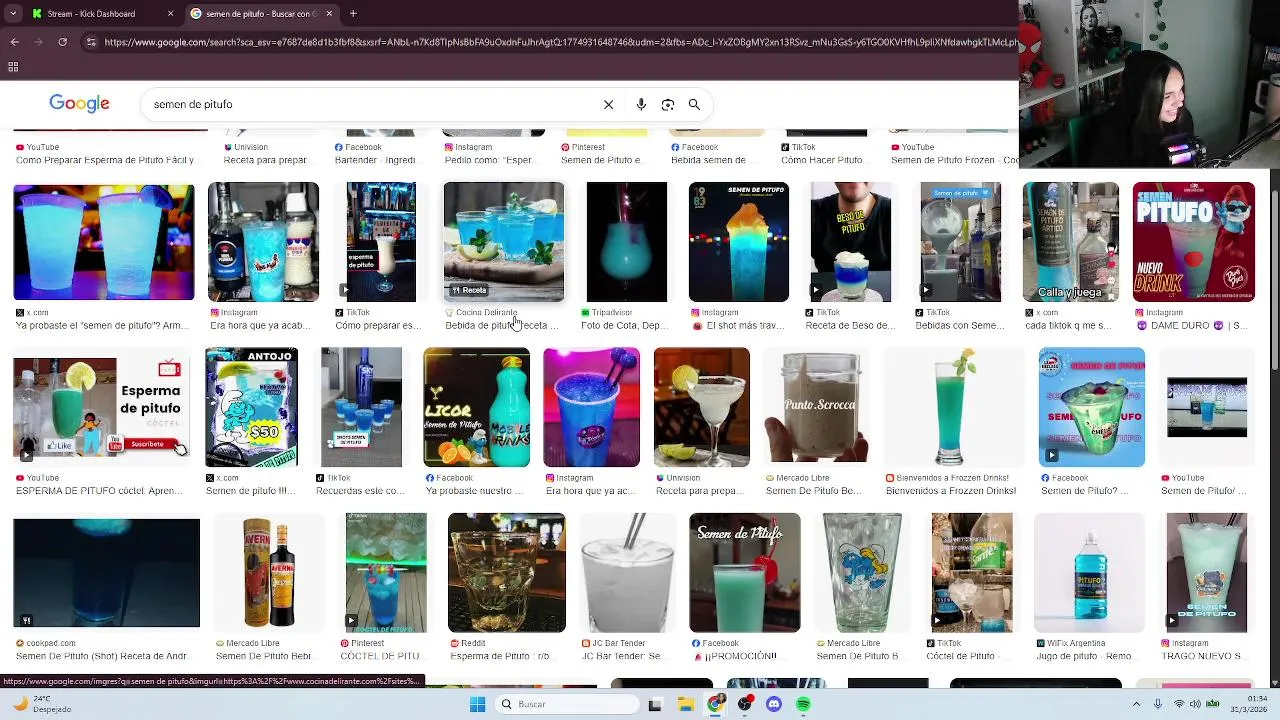Open site information icon in address bar
This screenshot has height=720, width=1280.
click(x=91, y=42)
